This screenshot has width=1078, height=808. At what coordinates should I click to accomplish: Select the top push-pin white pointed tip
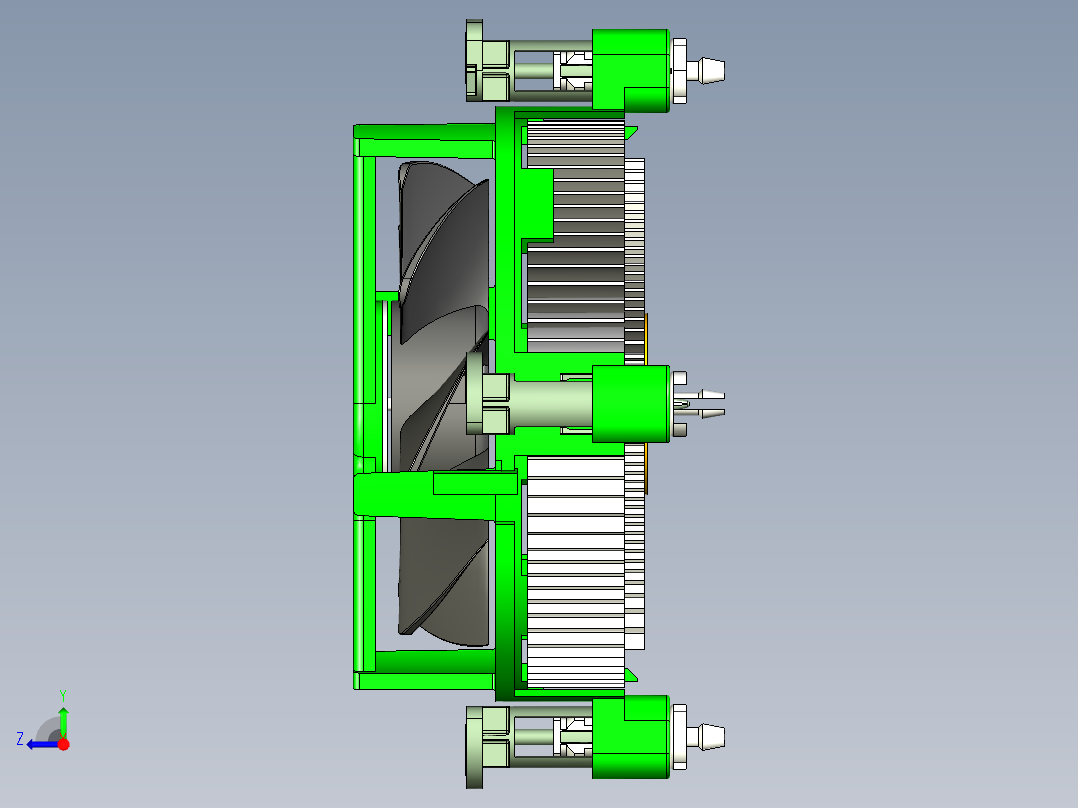coord(705,70)
